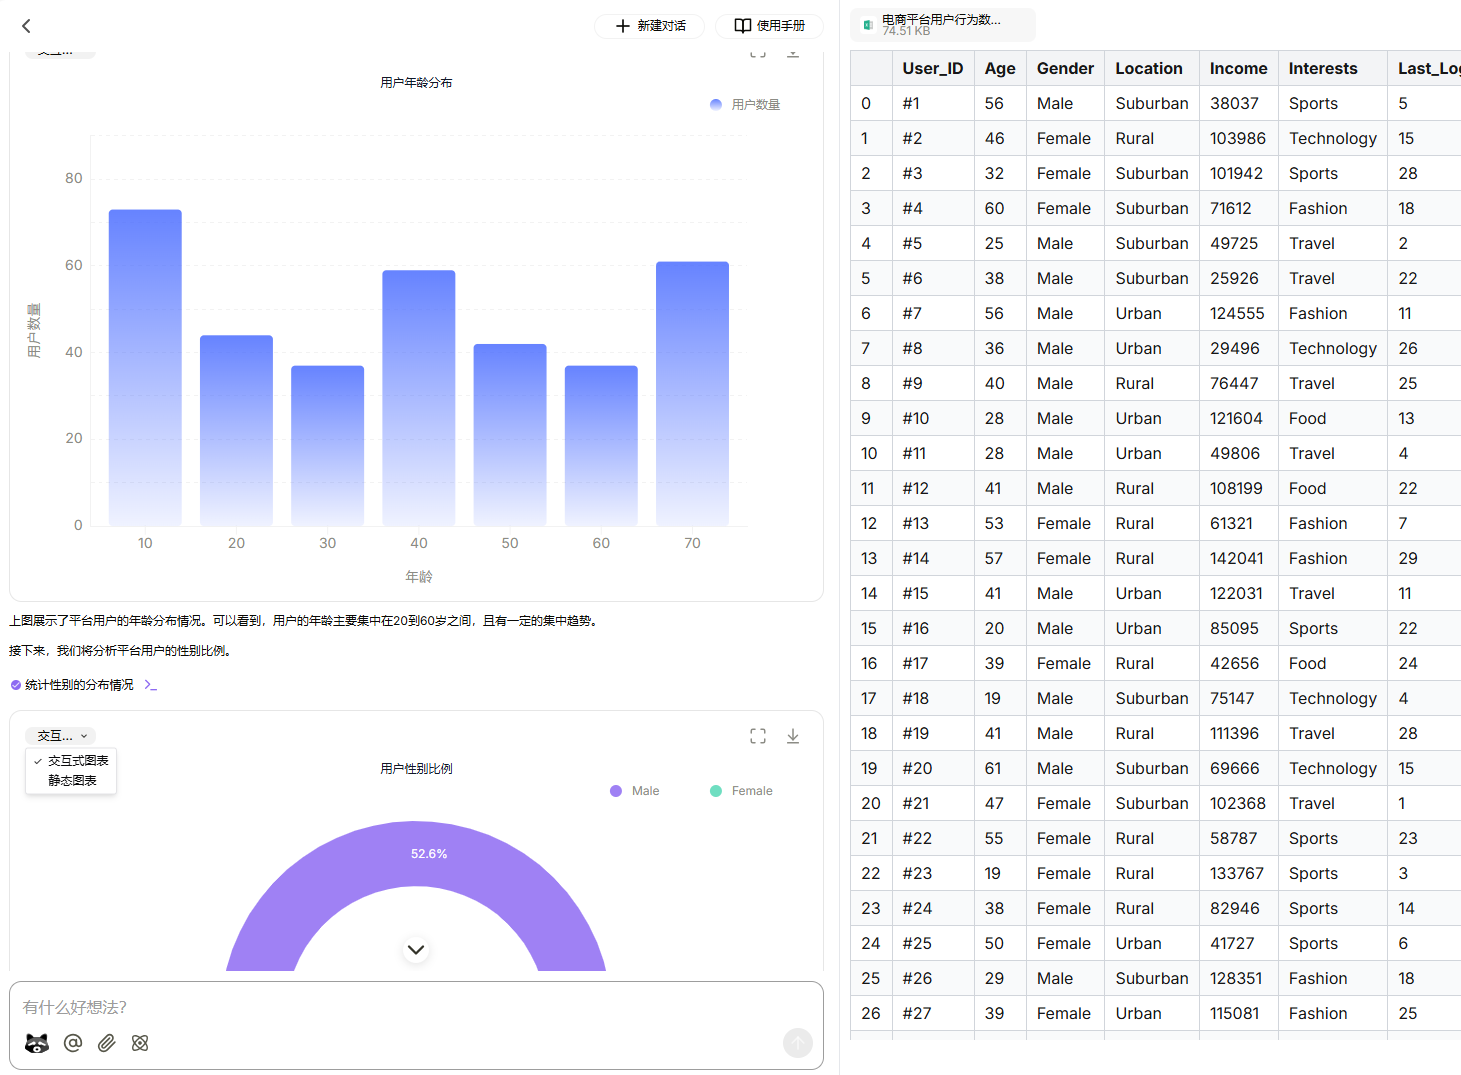Select 静态图表 from the menu
This screenshot has width=1461, height=1075.
click(72, 781)
